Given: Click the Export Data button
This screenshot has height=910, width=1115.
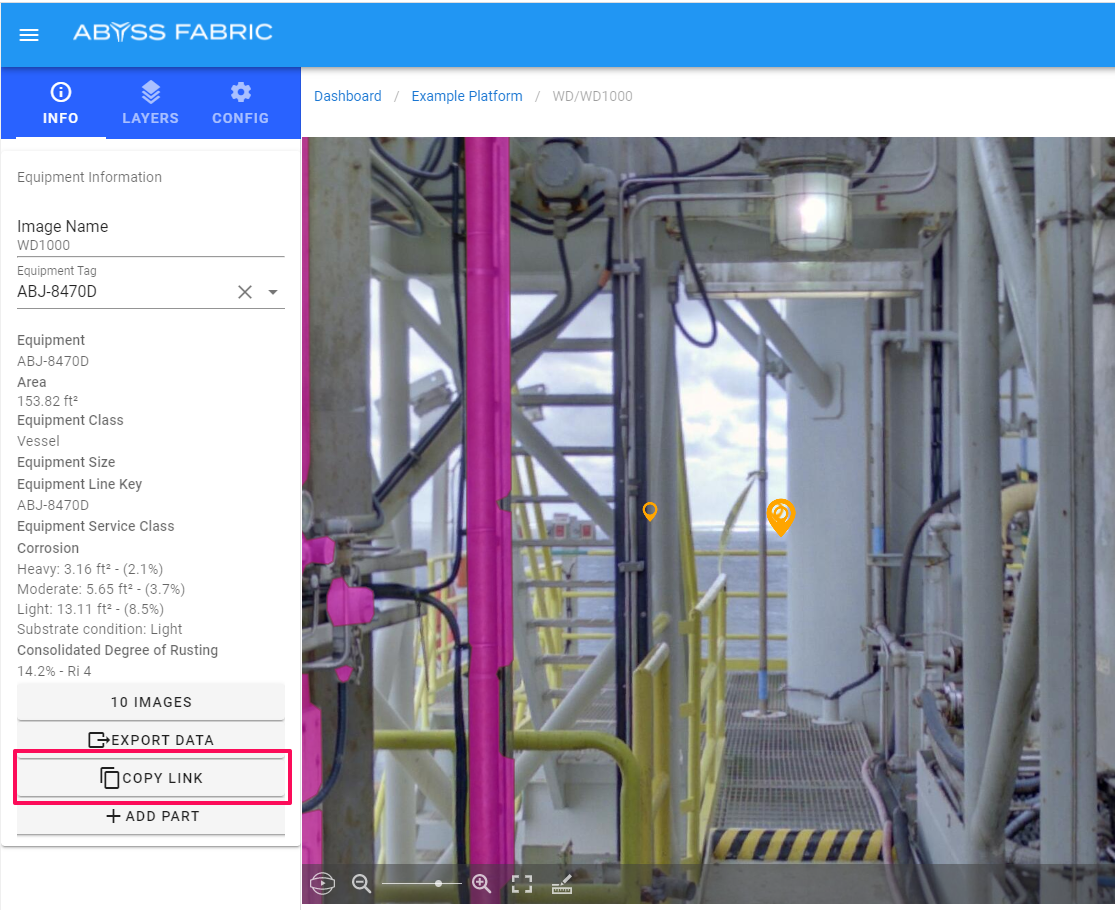Looking at the screenshot, I should click(151, 740).
